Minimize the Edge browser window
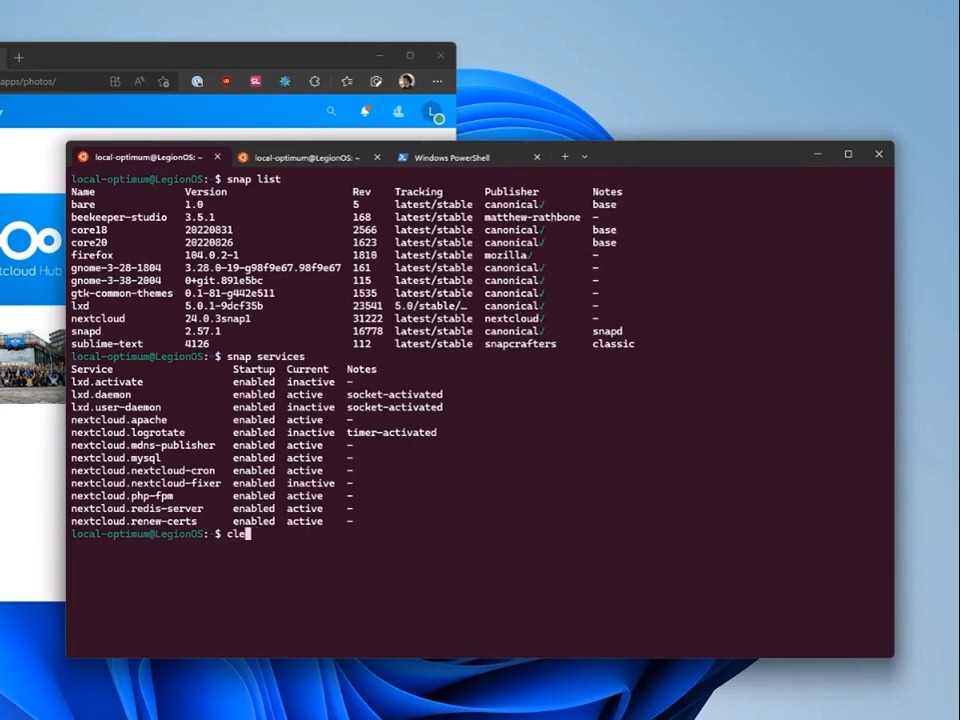 pos(380,55)
